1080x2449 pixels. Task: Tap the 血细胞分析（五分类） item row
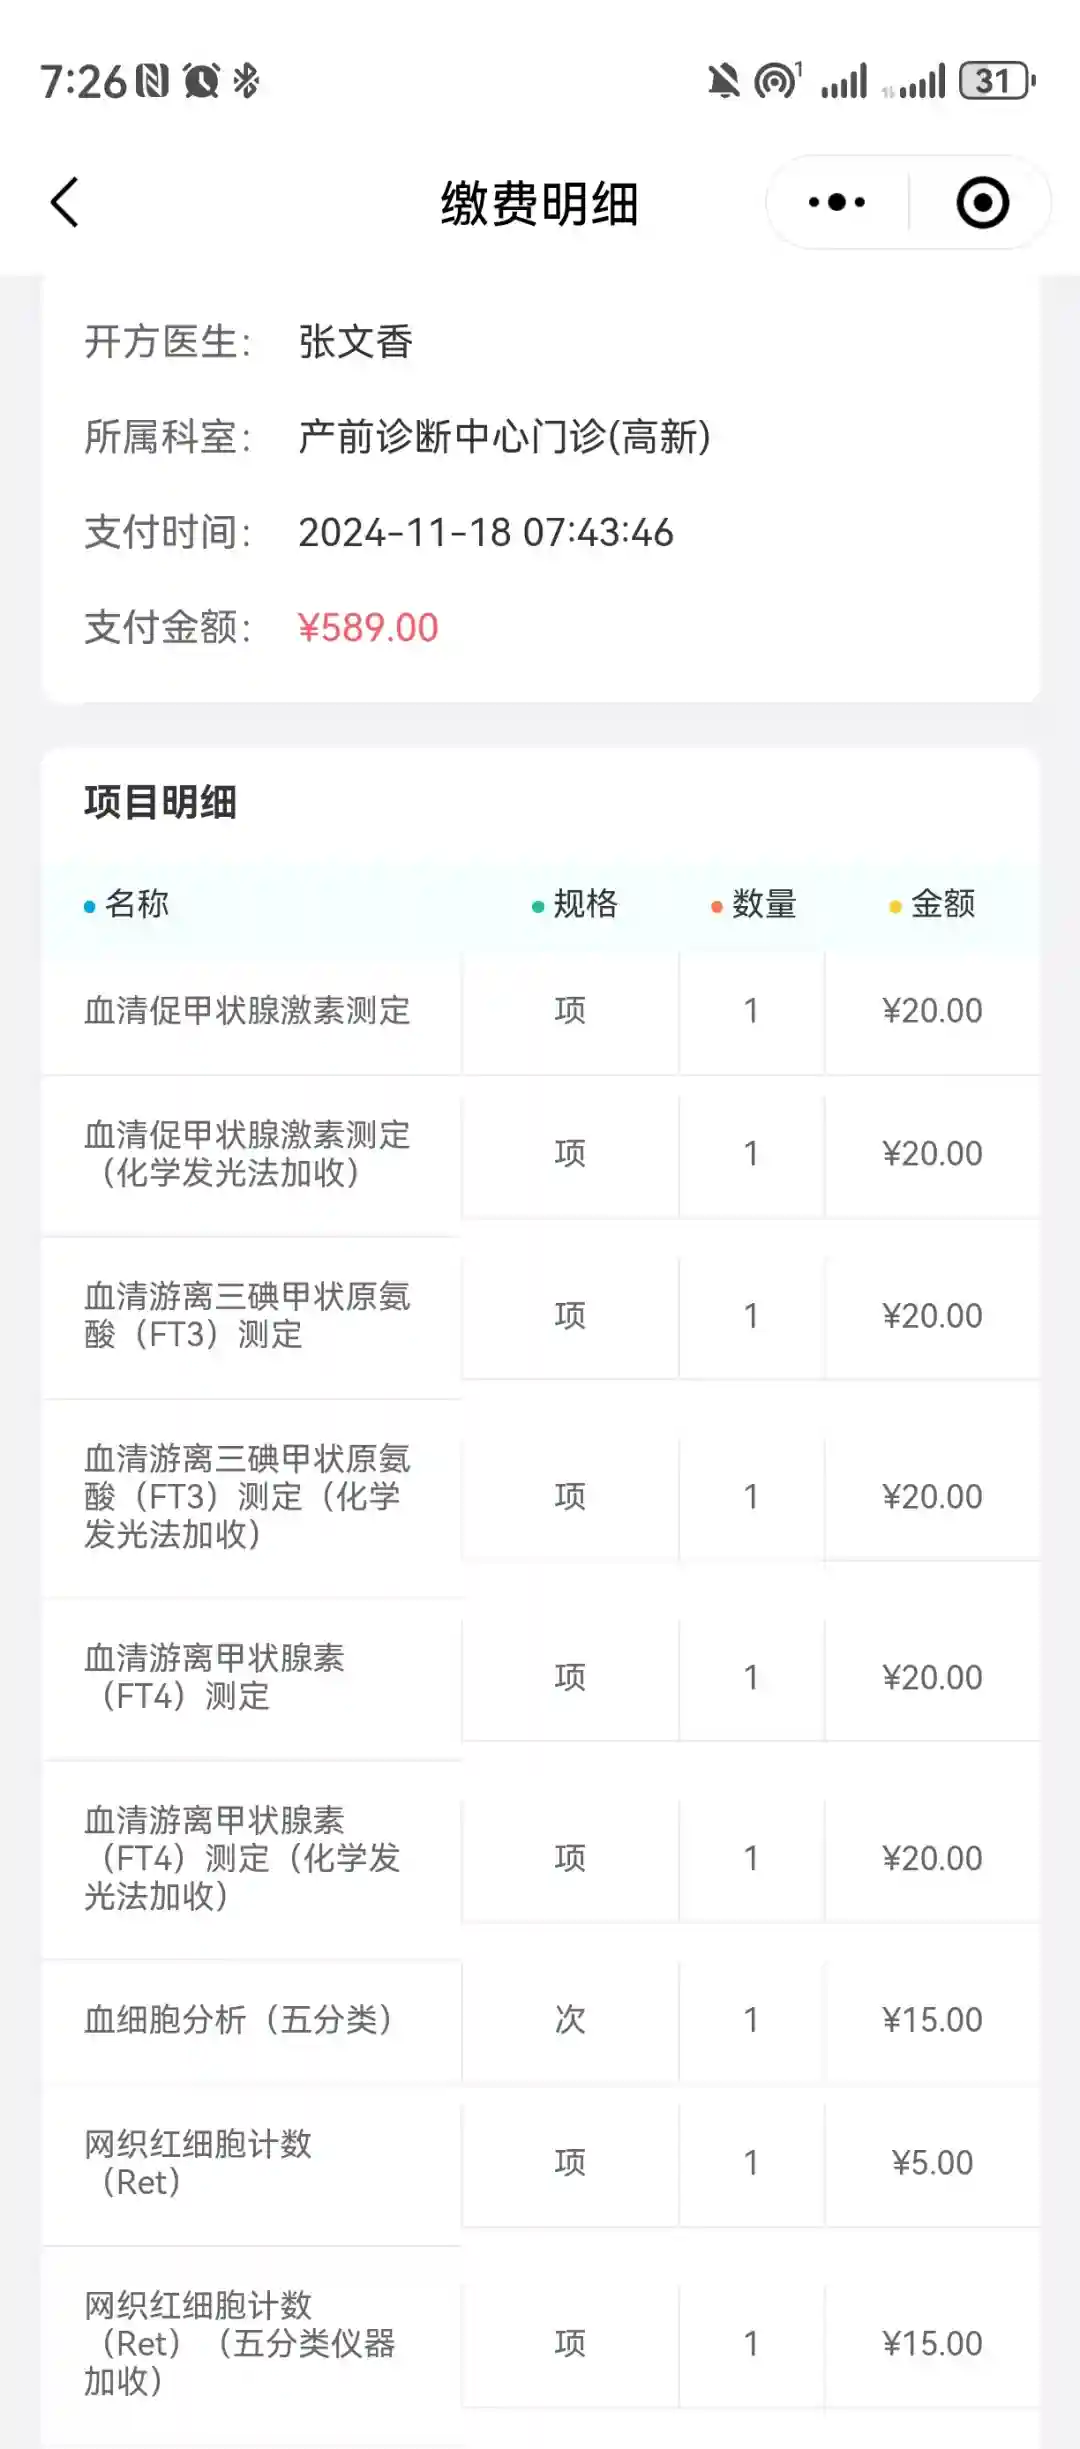238,2020
